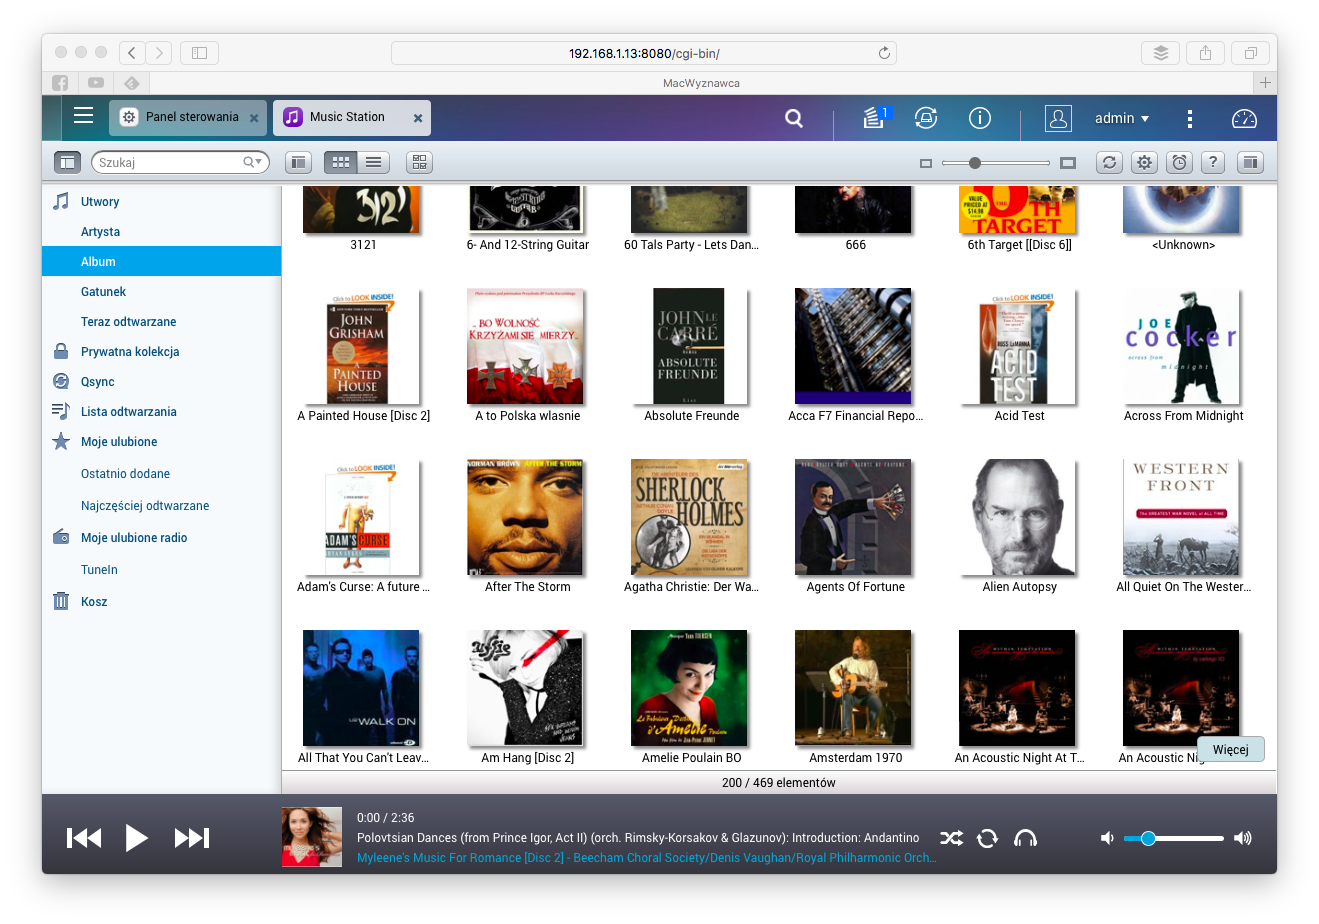Screen dimensions: 1319x924
Task: Select Album in the sidebar
Action: (x=161, y=262)
